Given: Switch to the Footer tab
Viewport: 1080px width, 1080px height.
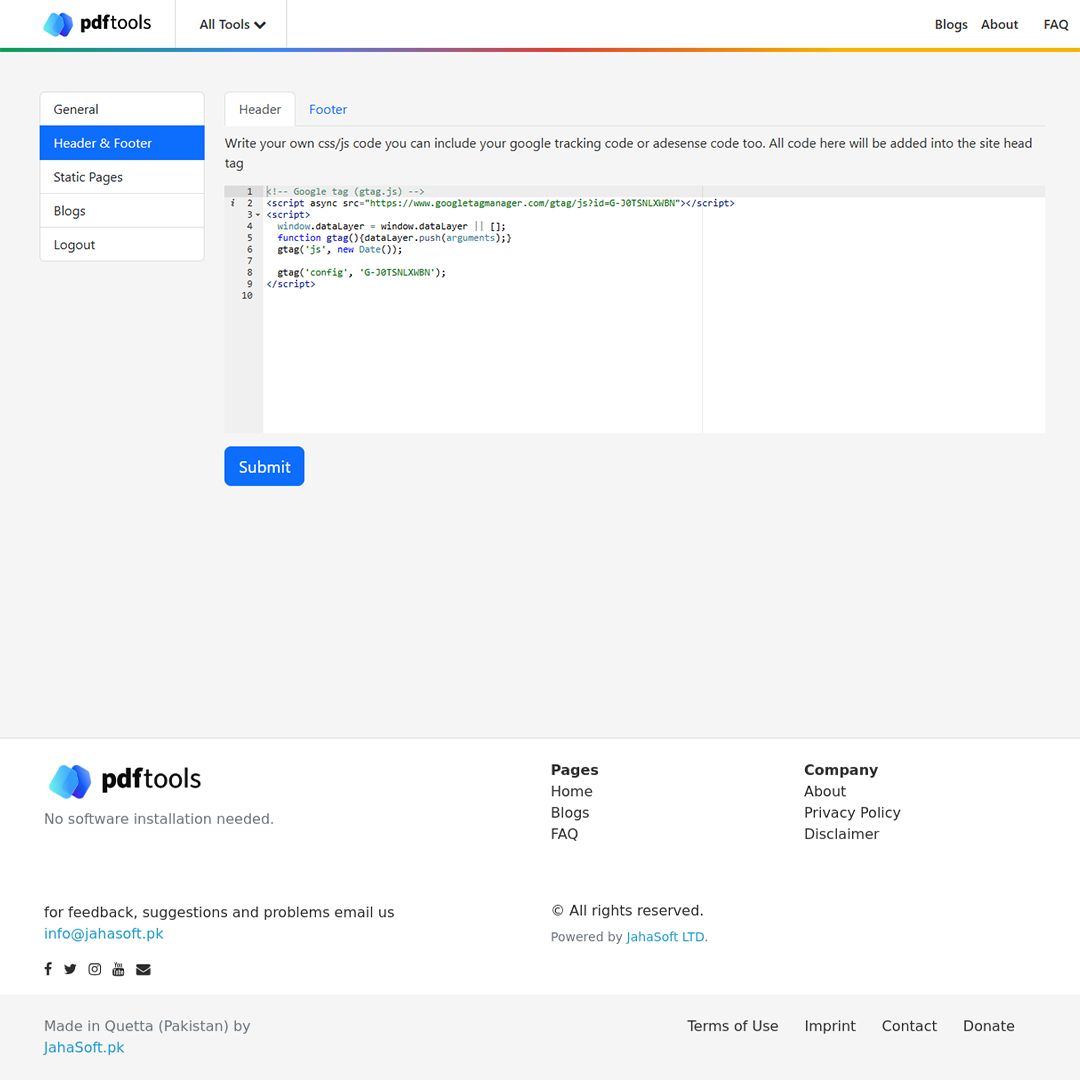Looking at the screenshot, I should [x=328, y=109].
